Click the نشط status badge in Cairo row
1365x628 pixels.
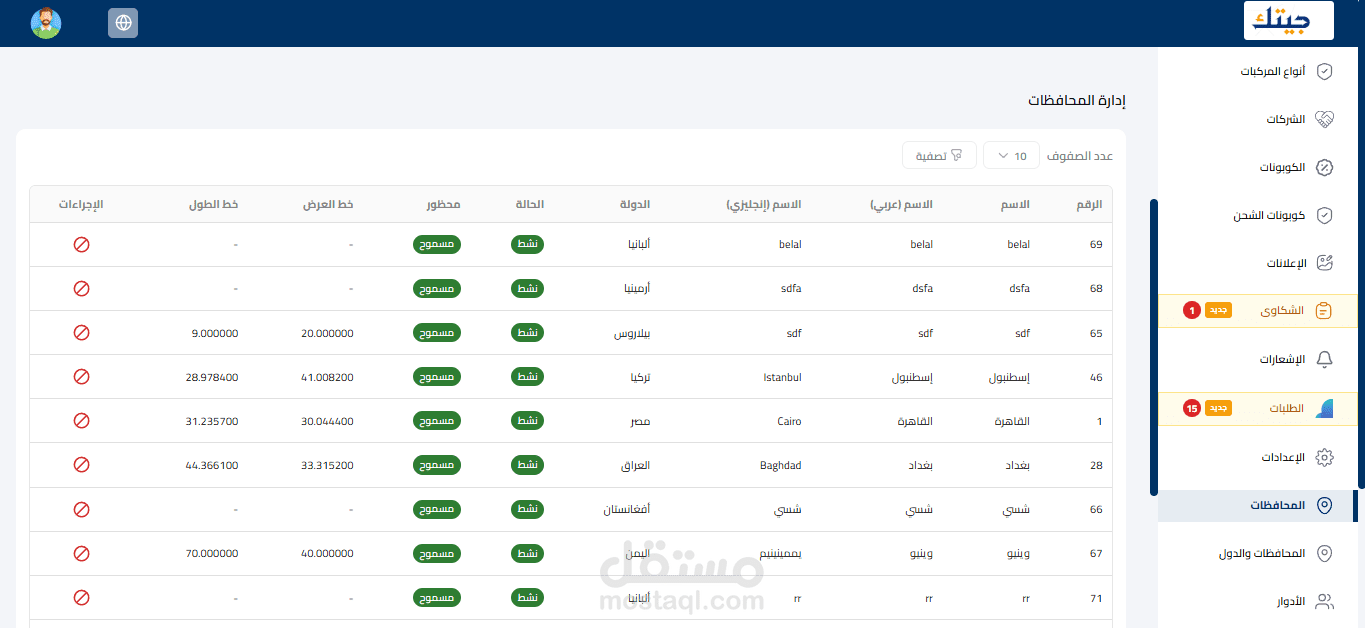(x=527, y=421)
